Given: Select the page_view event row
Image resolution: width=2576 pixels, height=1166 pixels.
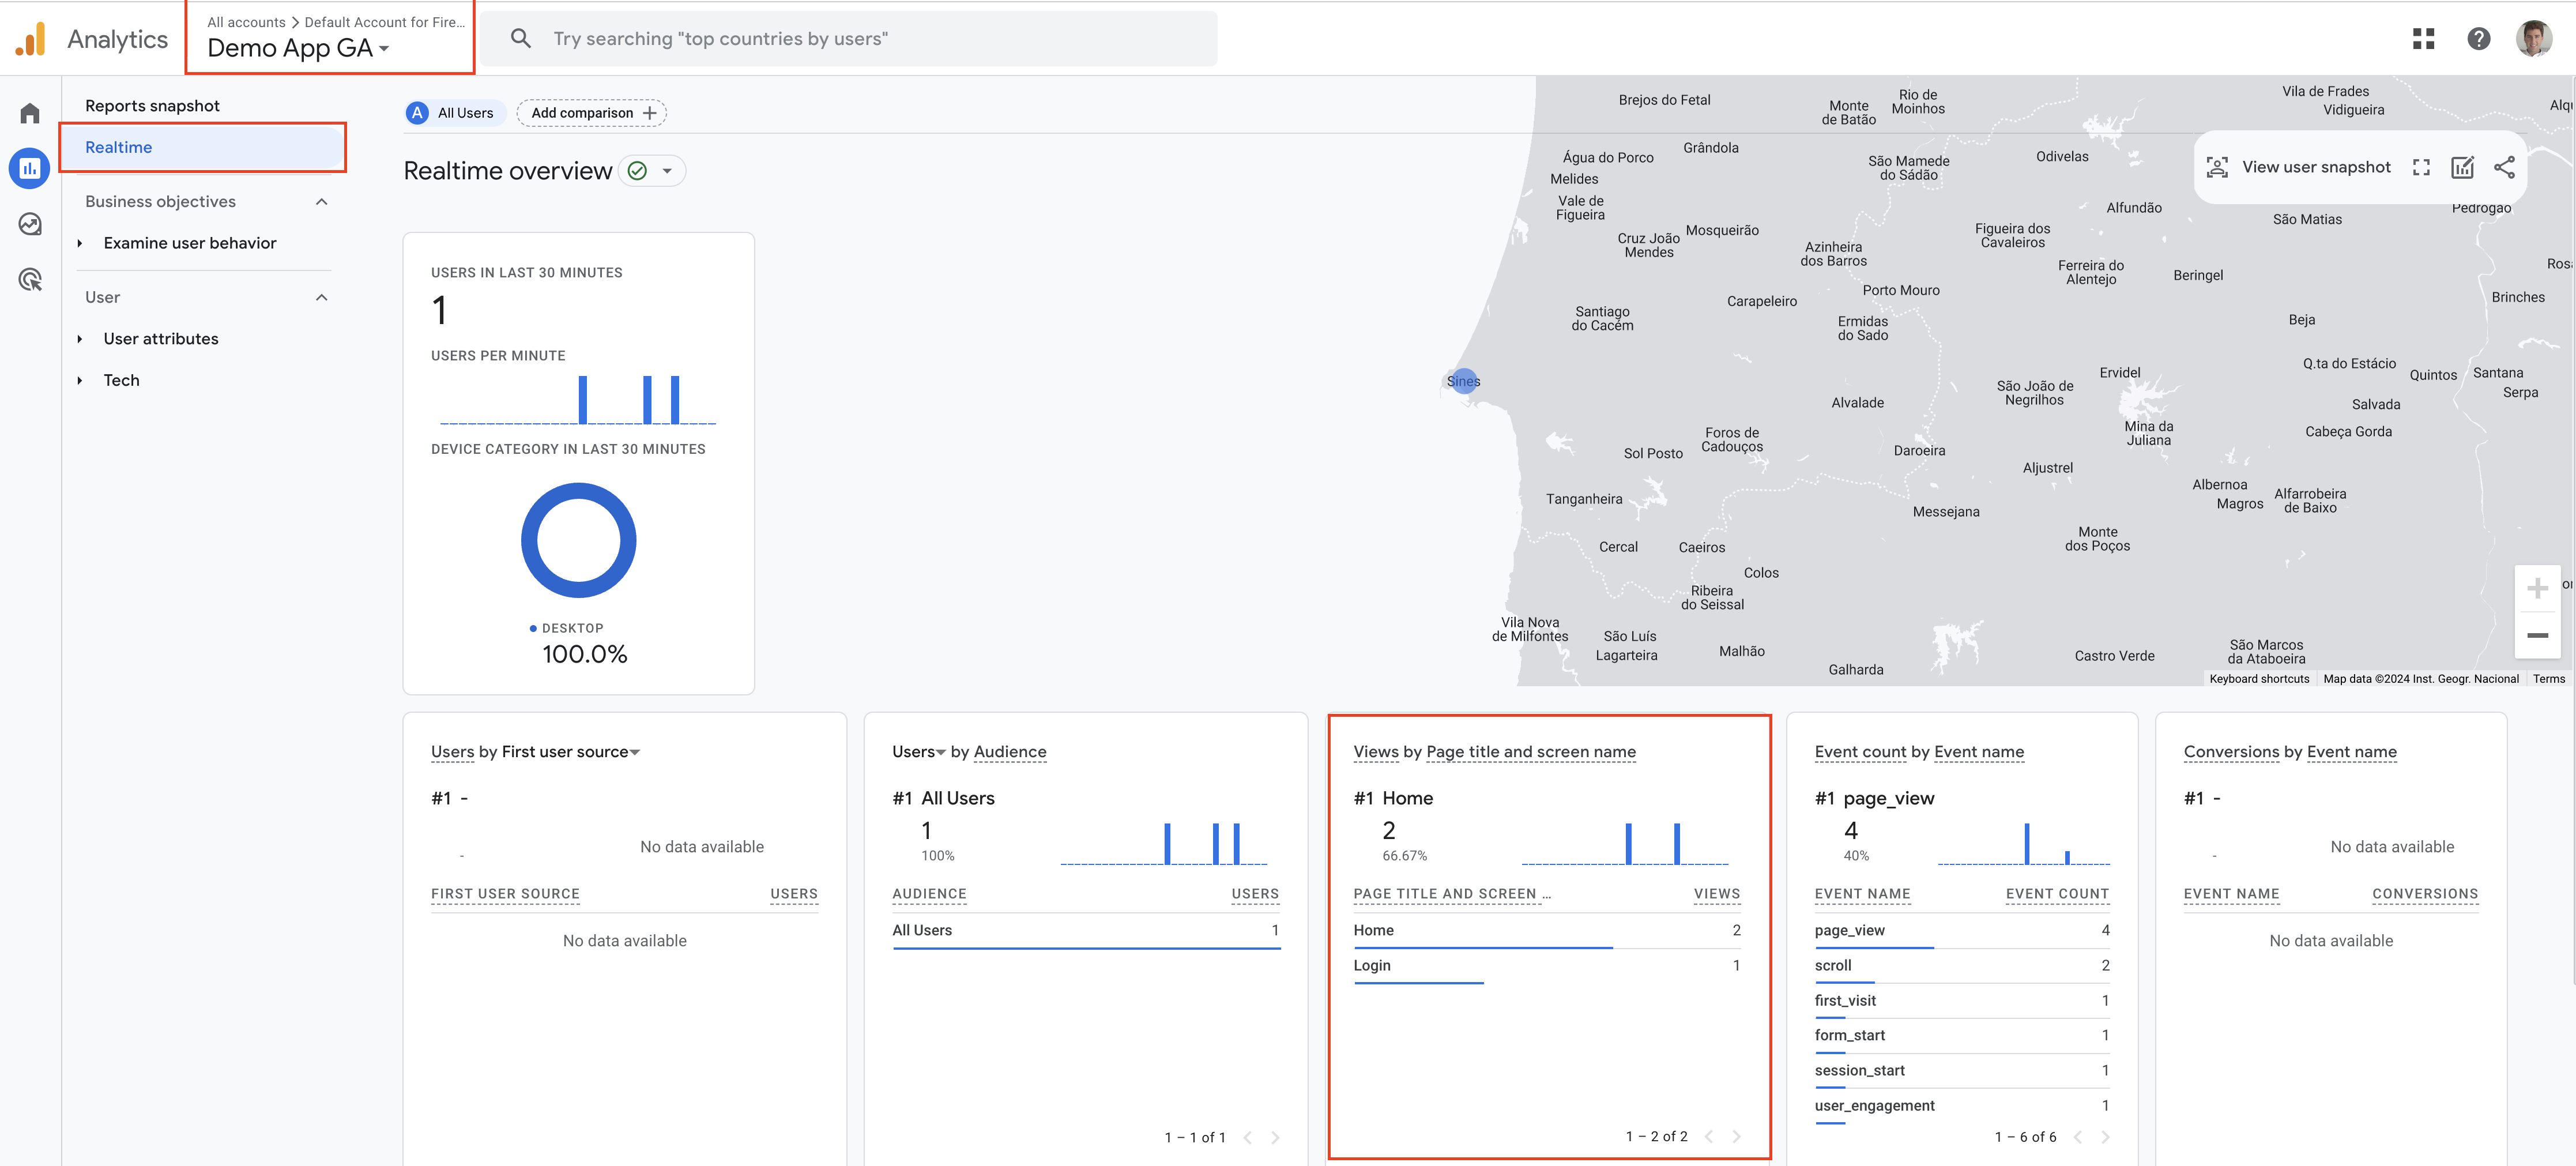Looking at the screenshot, I should [1961, 930].
